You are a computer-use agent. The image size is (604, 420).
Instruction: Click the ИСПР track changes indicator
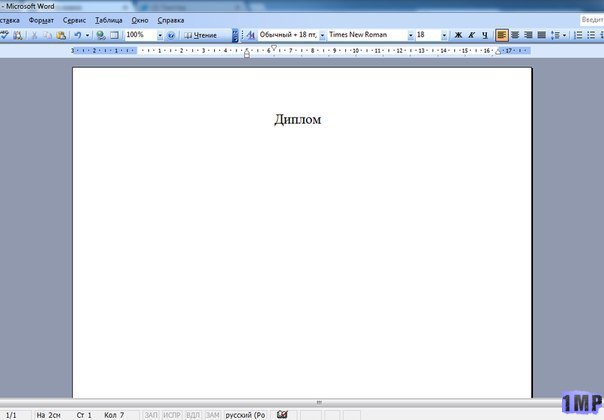click(x=171, y=414)
